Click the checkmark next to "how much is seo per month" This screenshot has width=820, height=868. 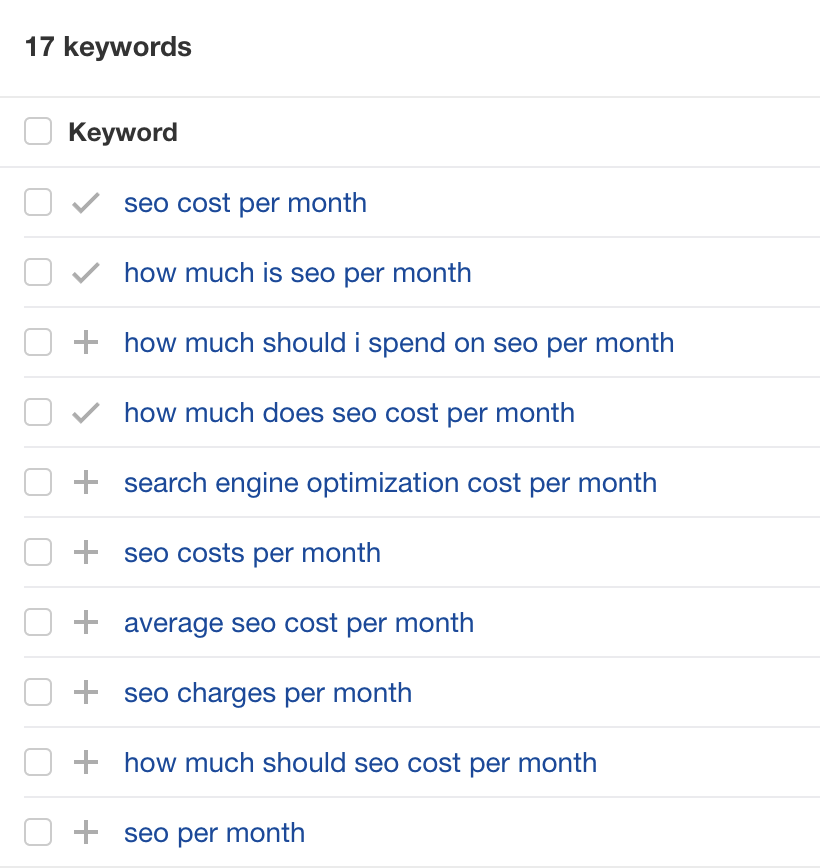[86, 272]
